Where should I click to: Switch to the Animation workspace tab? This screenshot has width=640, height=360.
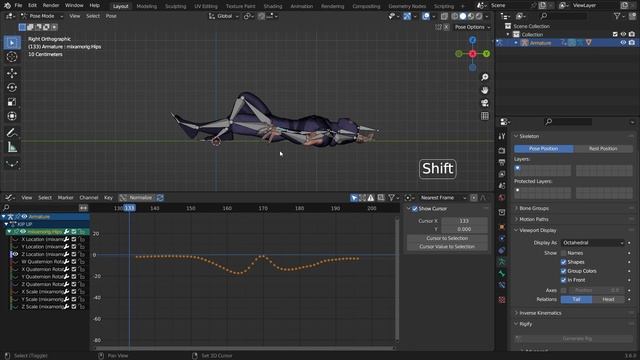pyautogui.click(x=302, y=6)
